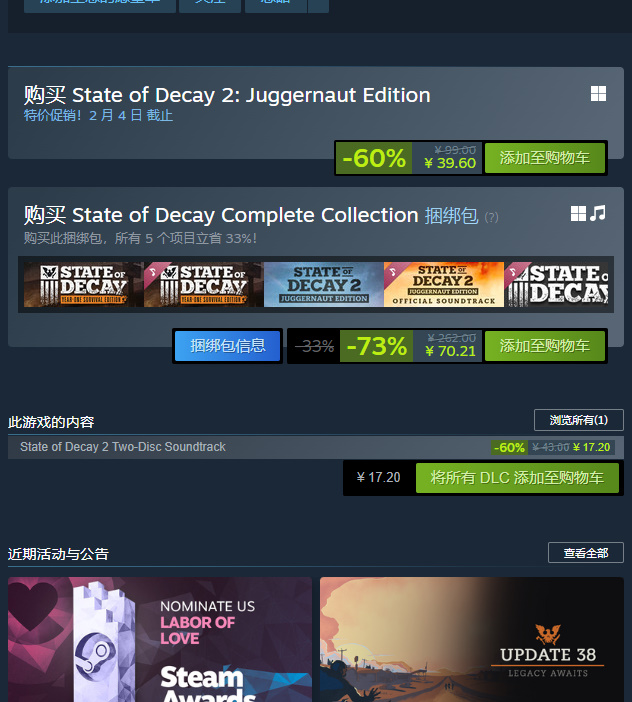This screenshot has width=632, height=702.
Task: Open the Update 38 Legacy Awaits announcement
Action: (472, 639)
